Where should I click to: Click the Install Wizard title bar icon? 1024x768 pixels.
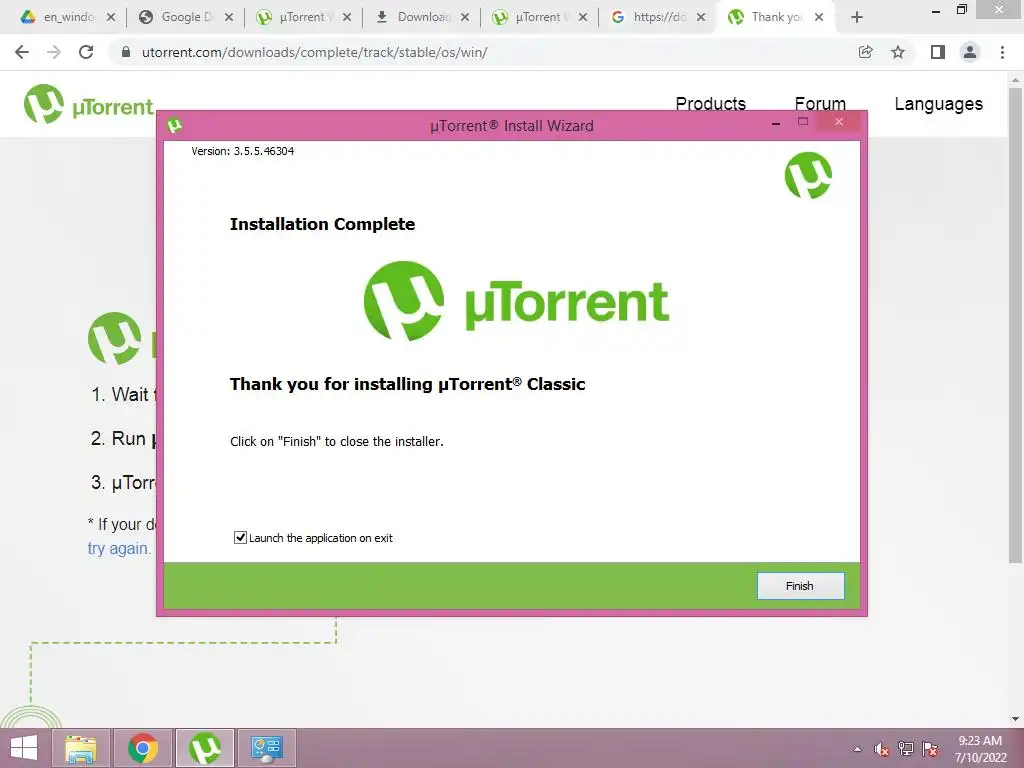[x=174, y=125]
